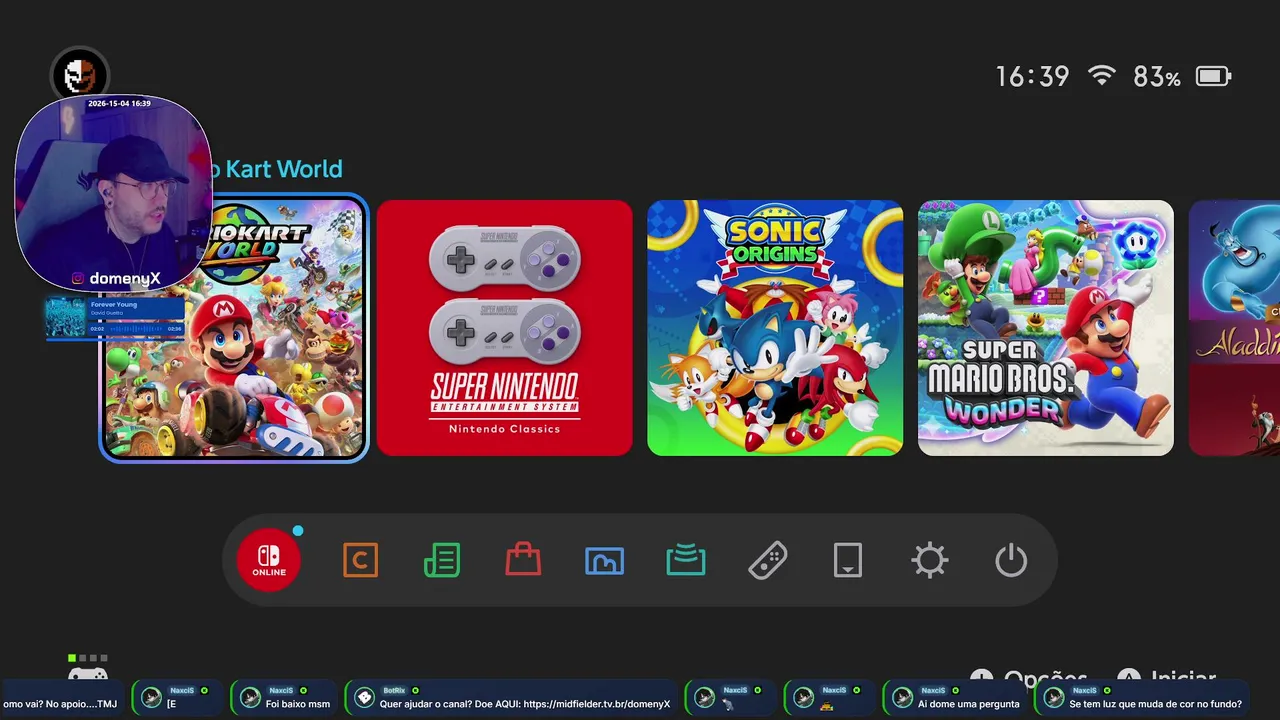
Task: Click the battery status icon
Action: (1213, 76)
